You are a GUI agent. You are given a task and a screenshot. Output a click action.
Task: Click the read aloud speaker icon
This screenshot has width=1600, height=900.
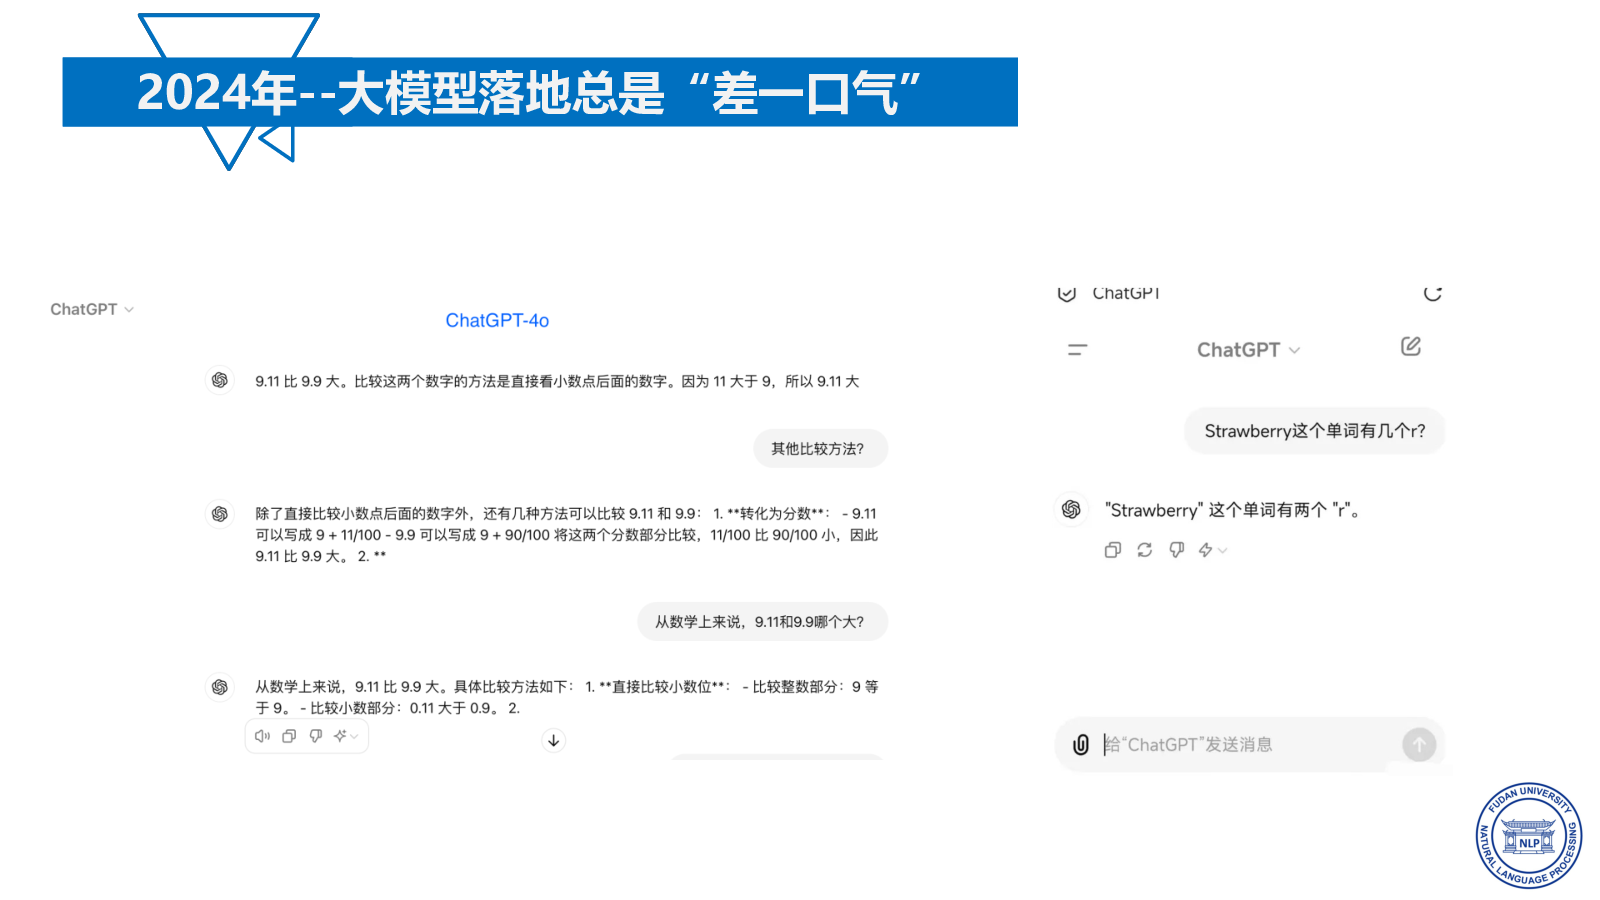point(262,736)
